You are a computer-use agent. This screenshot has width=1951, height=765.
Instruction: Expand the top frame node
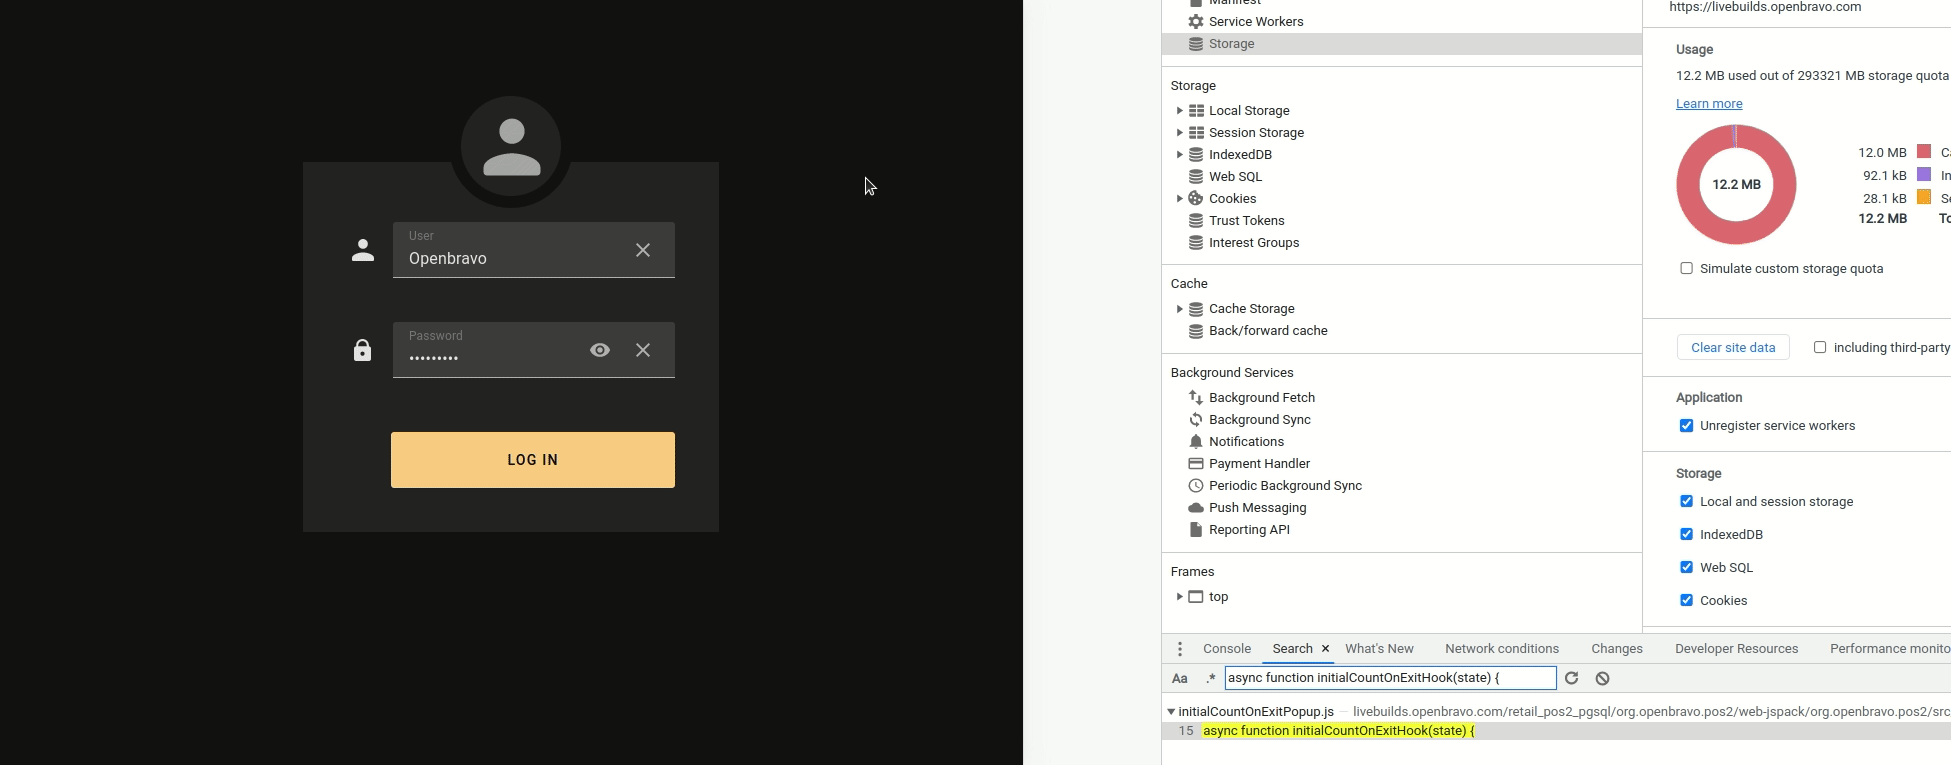click(1180, 597)
